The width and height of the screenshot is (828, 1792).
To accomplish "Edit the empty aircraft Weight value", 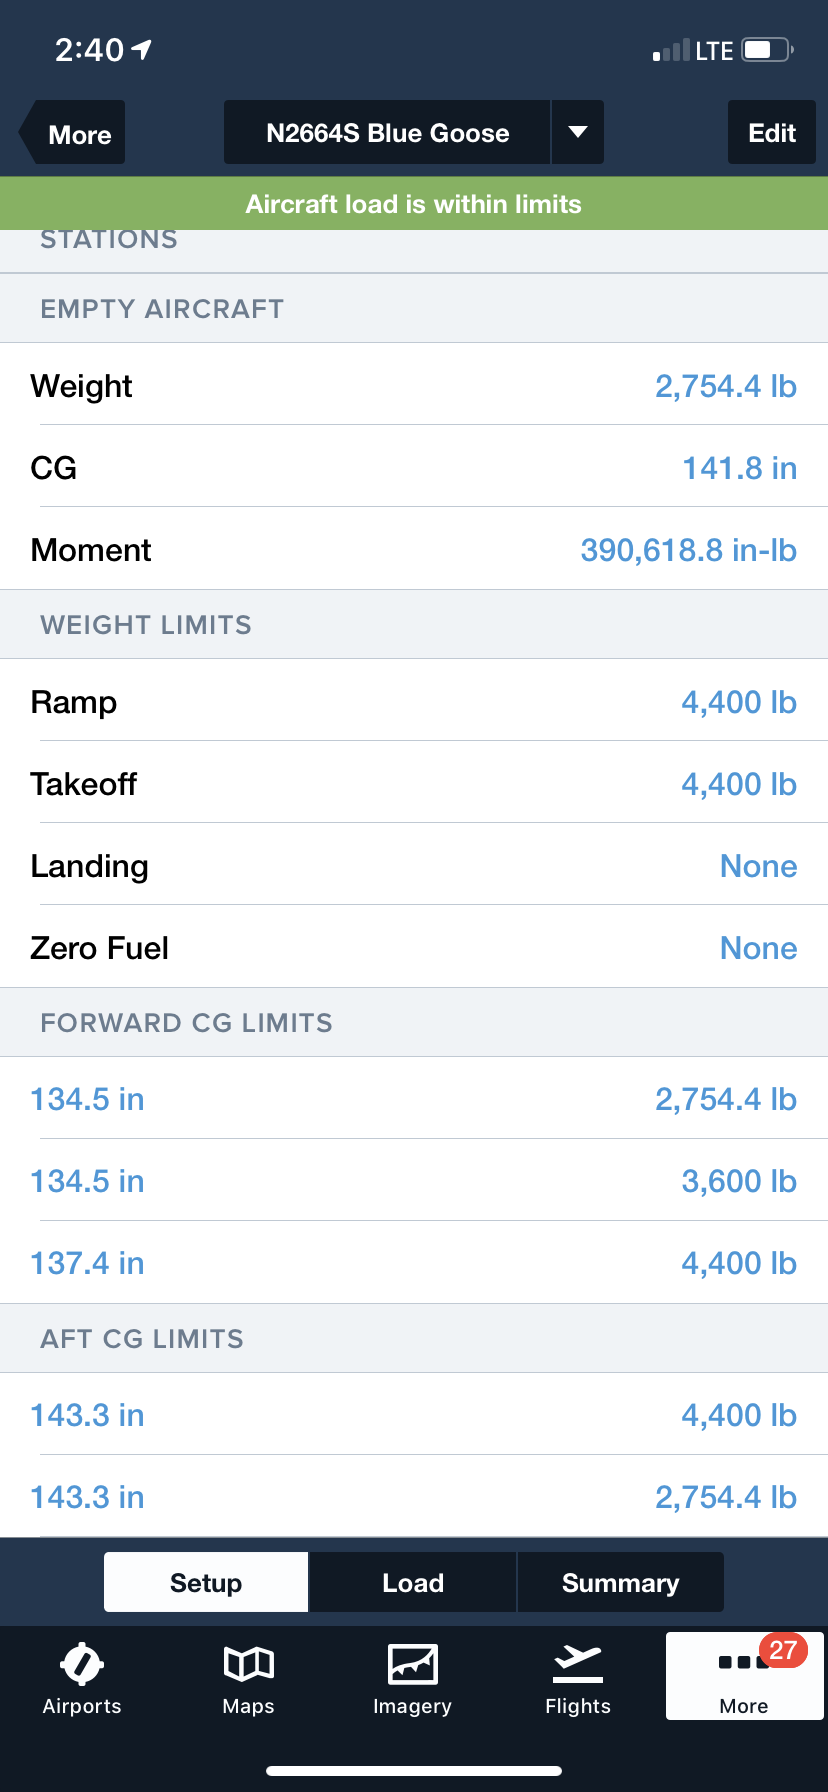I will tap(725, 386).
